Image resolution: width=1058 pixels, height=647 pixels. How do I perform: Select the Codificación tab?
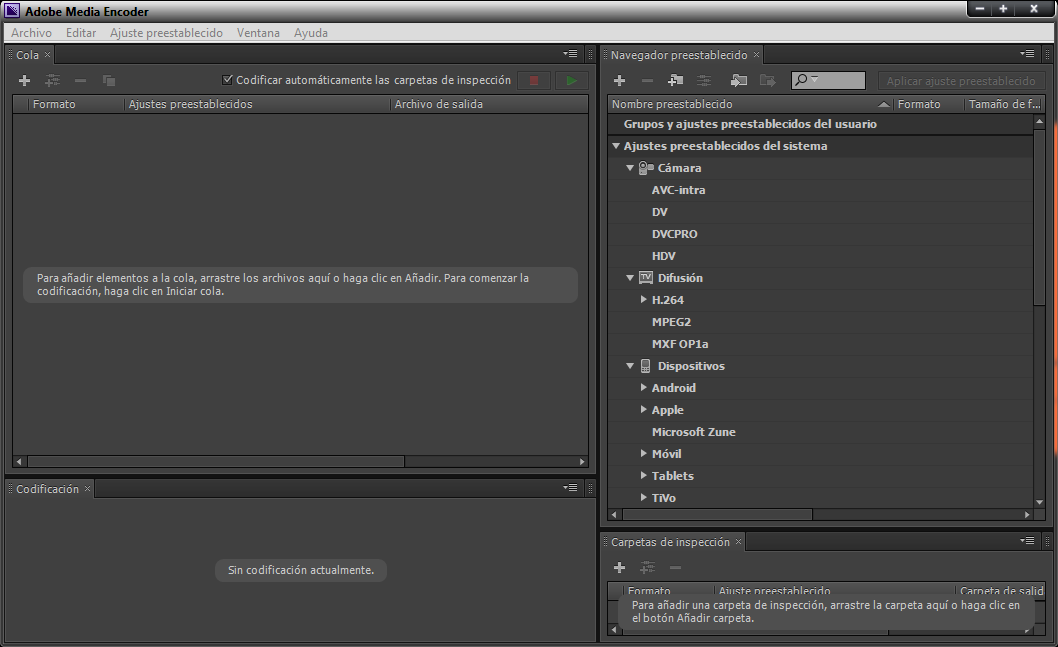pyautogui.click(x=47, y=488)
